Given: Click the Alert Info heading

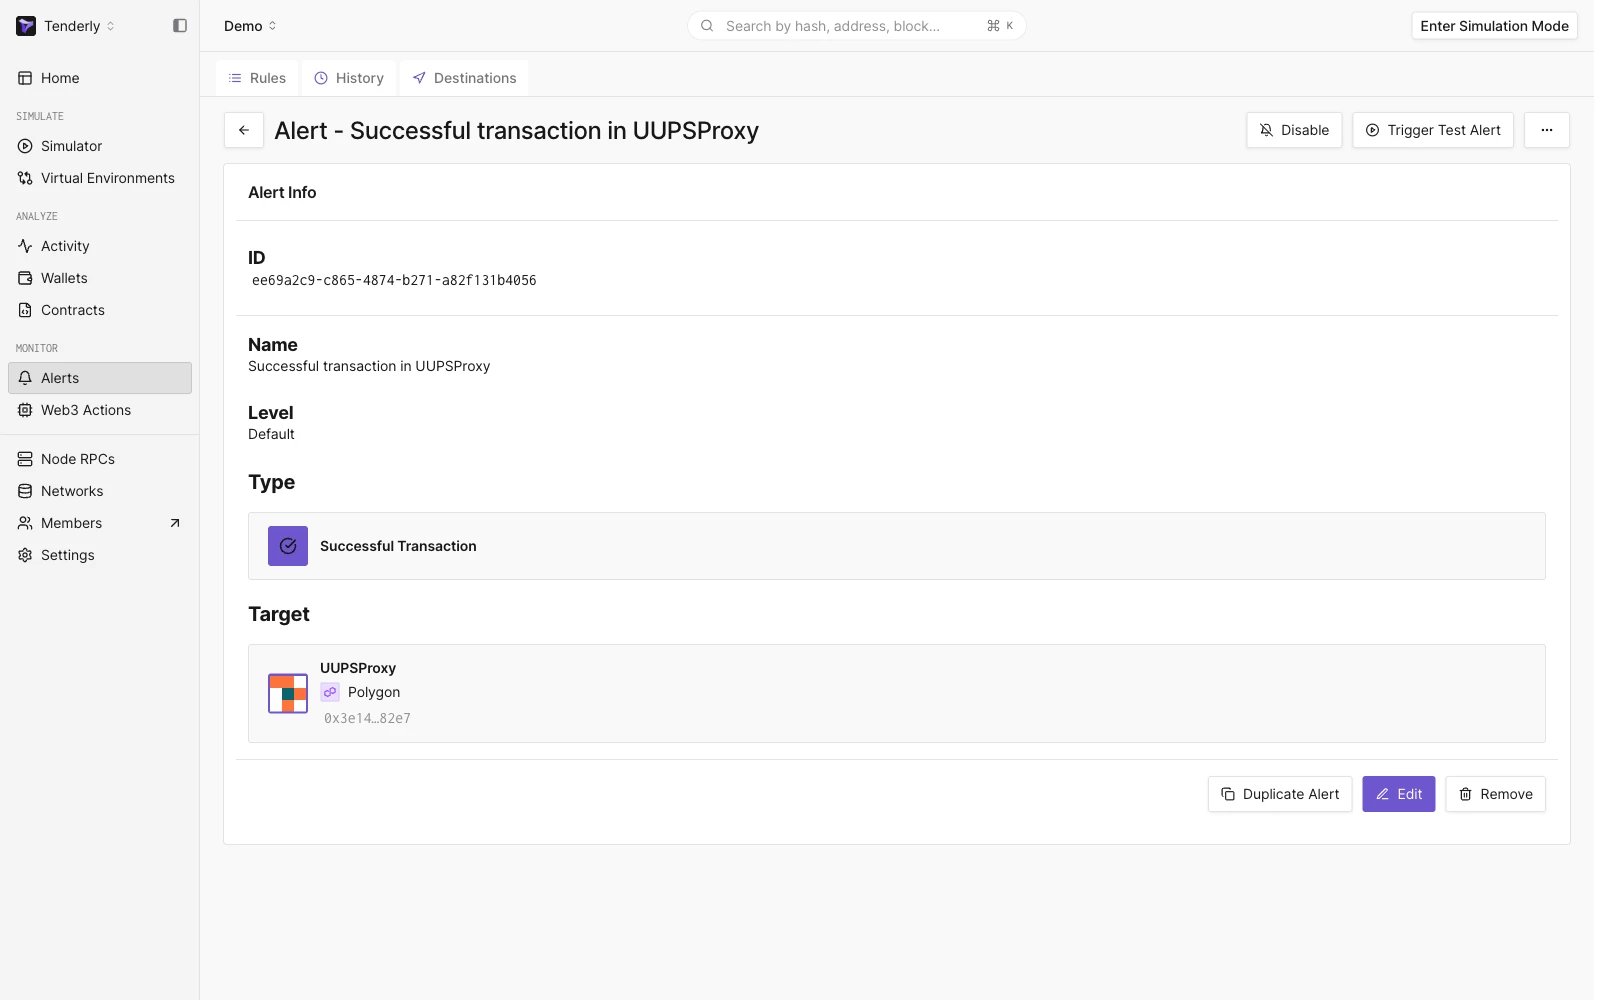Looking at the screenshot, I should coord(282,192).
